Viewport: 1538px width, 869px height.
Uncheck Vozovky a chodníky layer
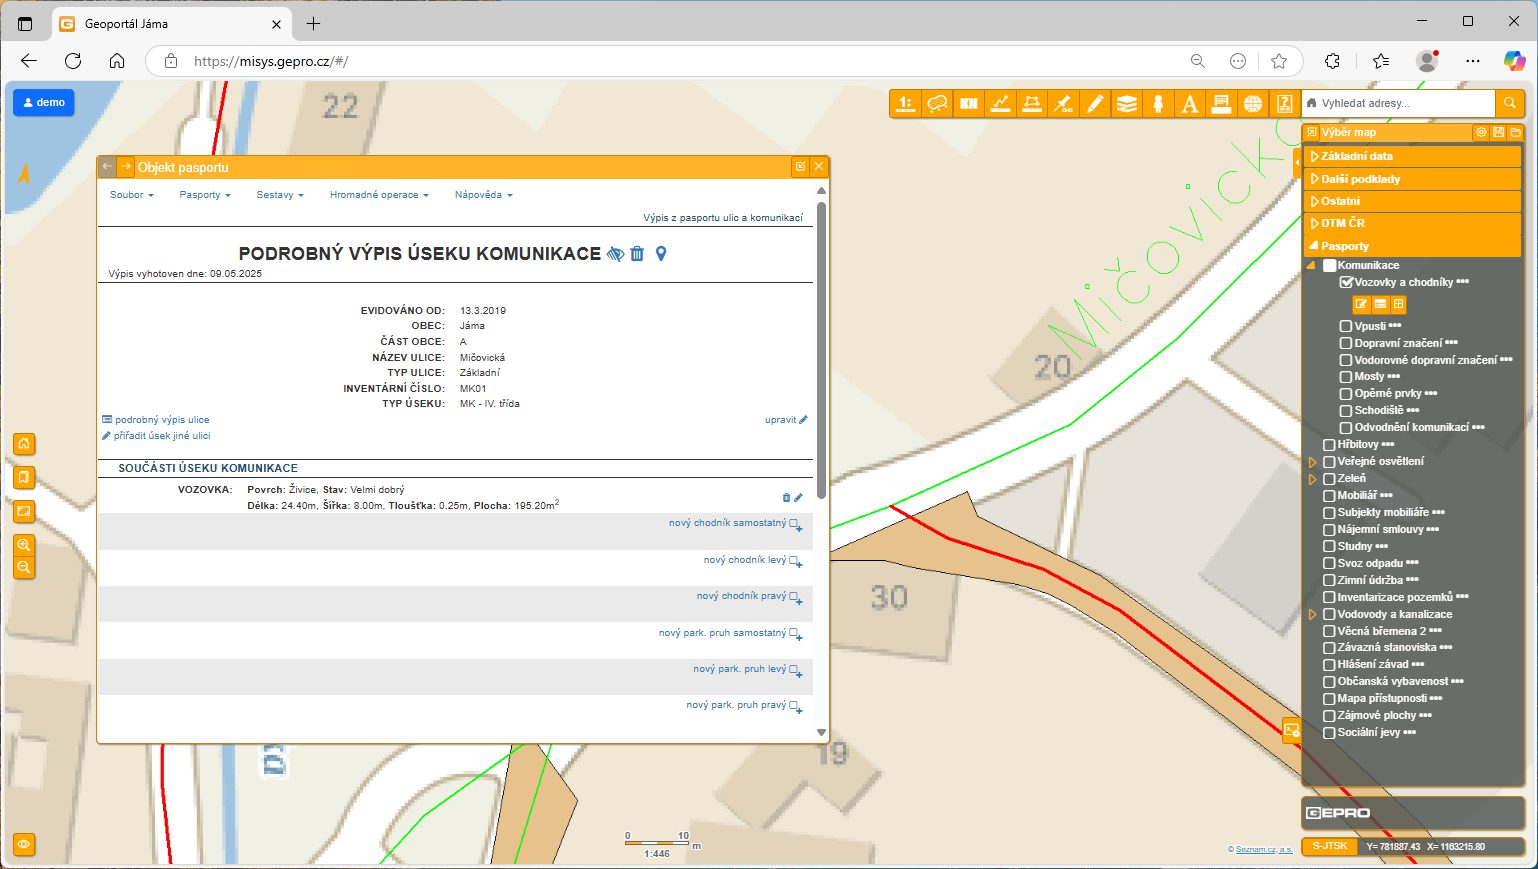(1346, 282)
